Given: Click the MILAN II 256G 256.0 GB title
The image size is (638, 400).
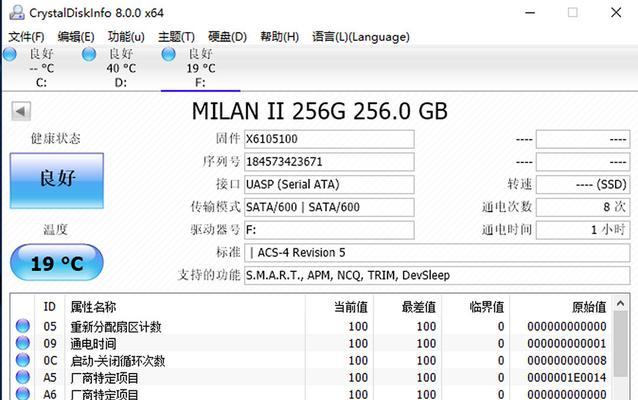Looking at the screenshot, I should pos(319,111).
